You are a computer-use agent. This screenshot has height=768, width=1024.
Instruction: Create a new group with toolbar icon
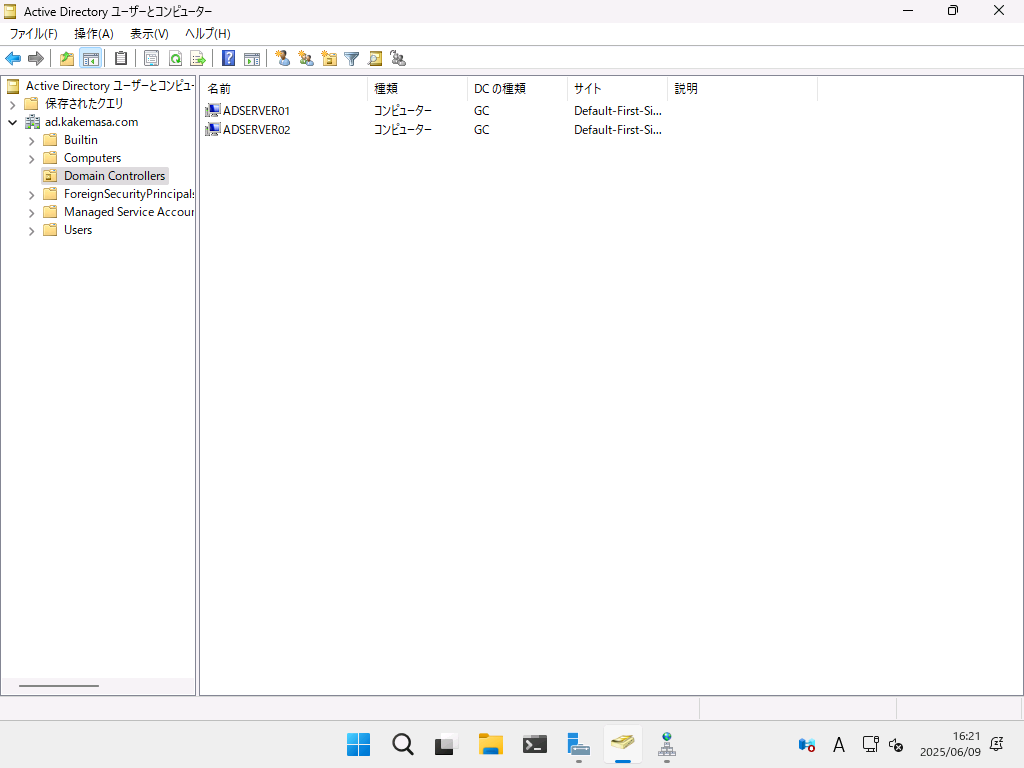point(306,59)
